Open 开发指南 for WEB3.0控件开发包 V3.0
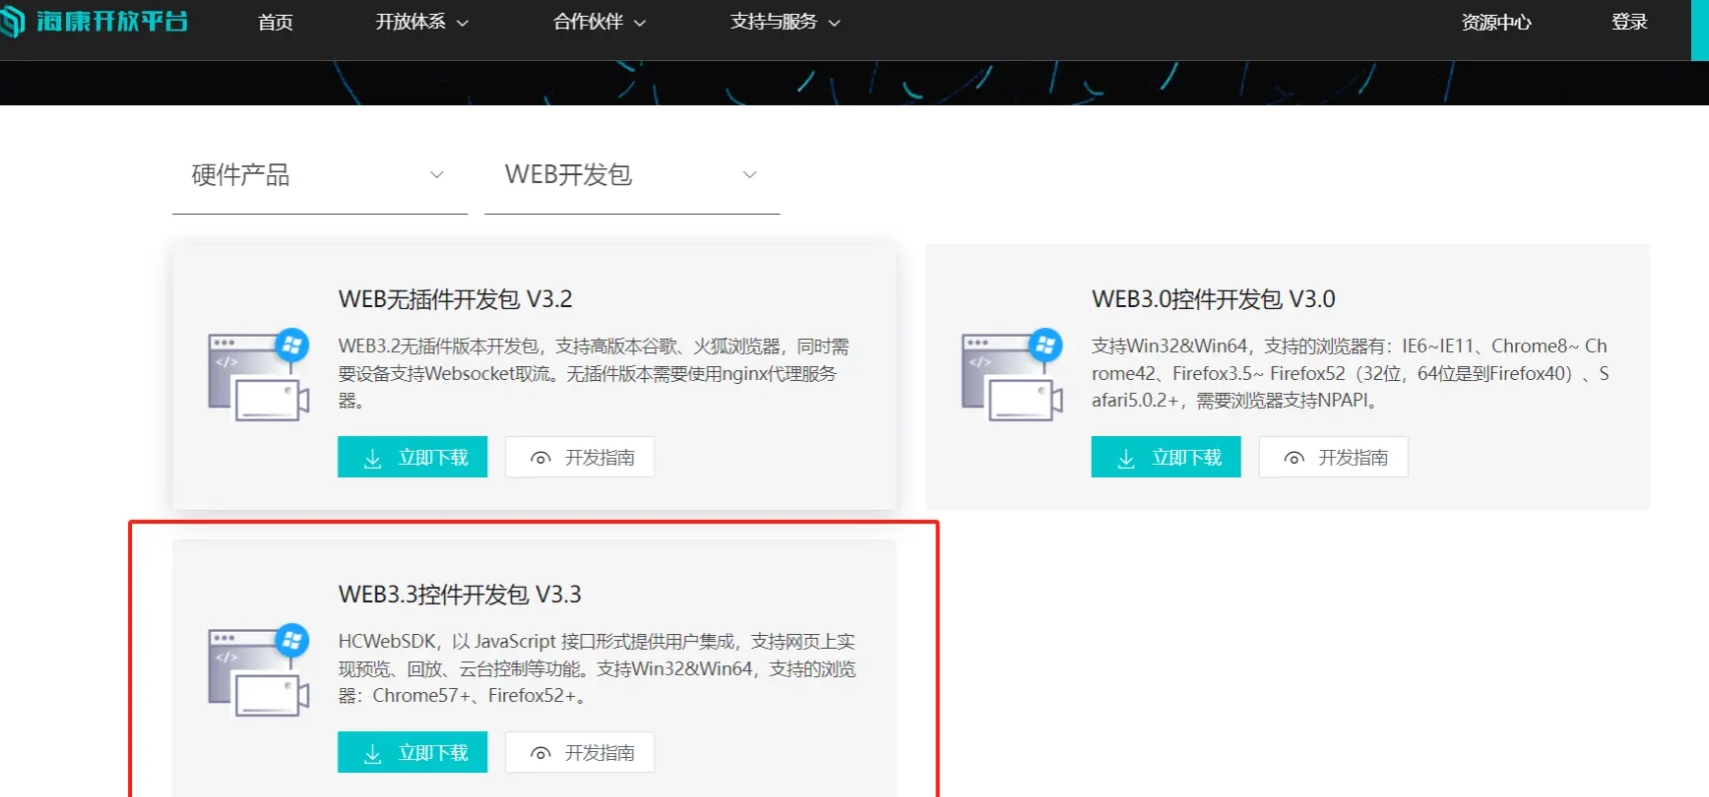Image resolution: width=1709 pixels, height=797 pixels. 1333,457
